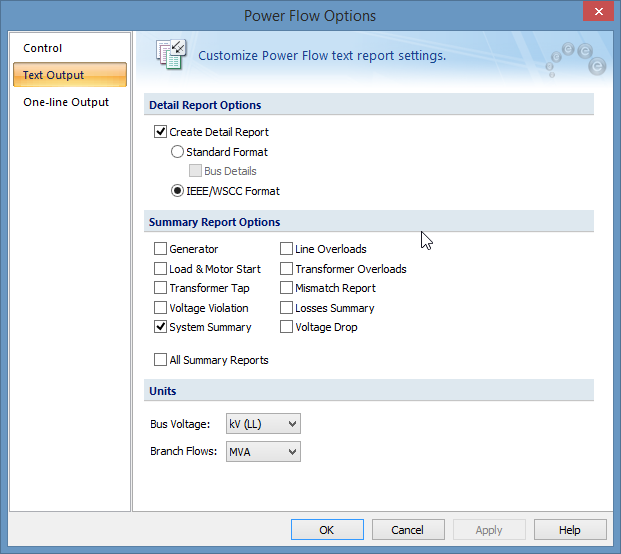Switch to the Control page
This screenshot has width=621, height=554.
point(43,48)
